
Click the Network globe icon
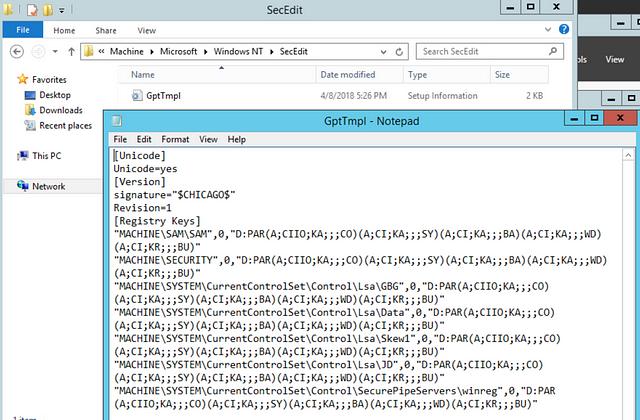pyautogui.click(x=22, y=186)
